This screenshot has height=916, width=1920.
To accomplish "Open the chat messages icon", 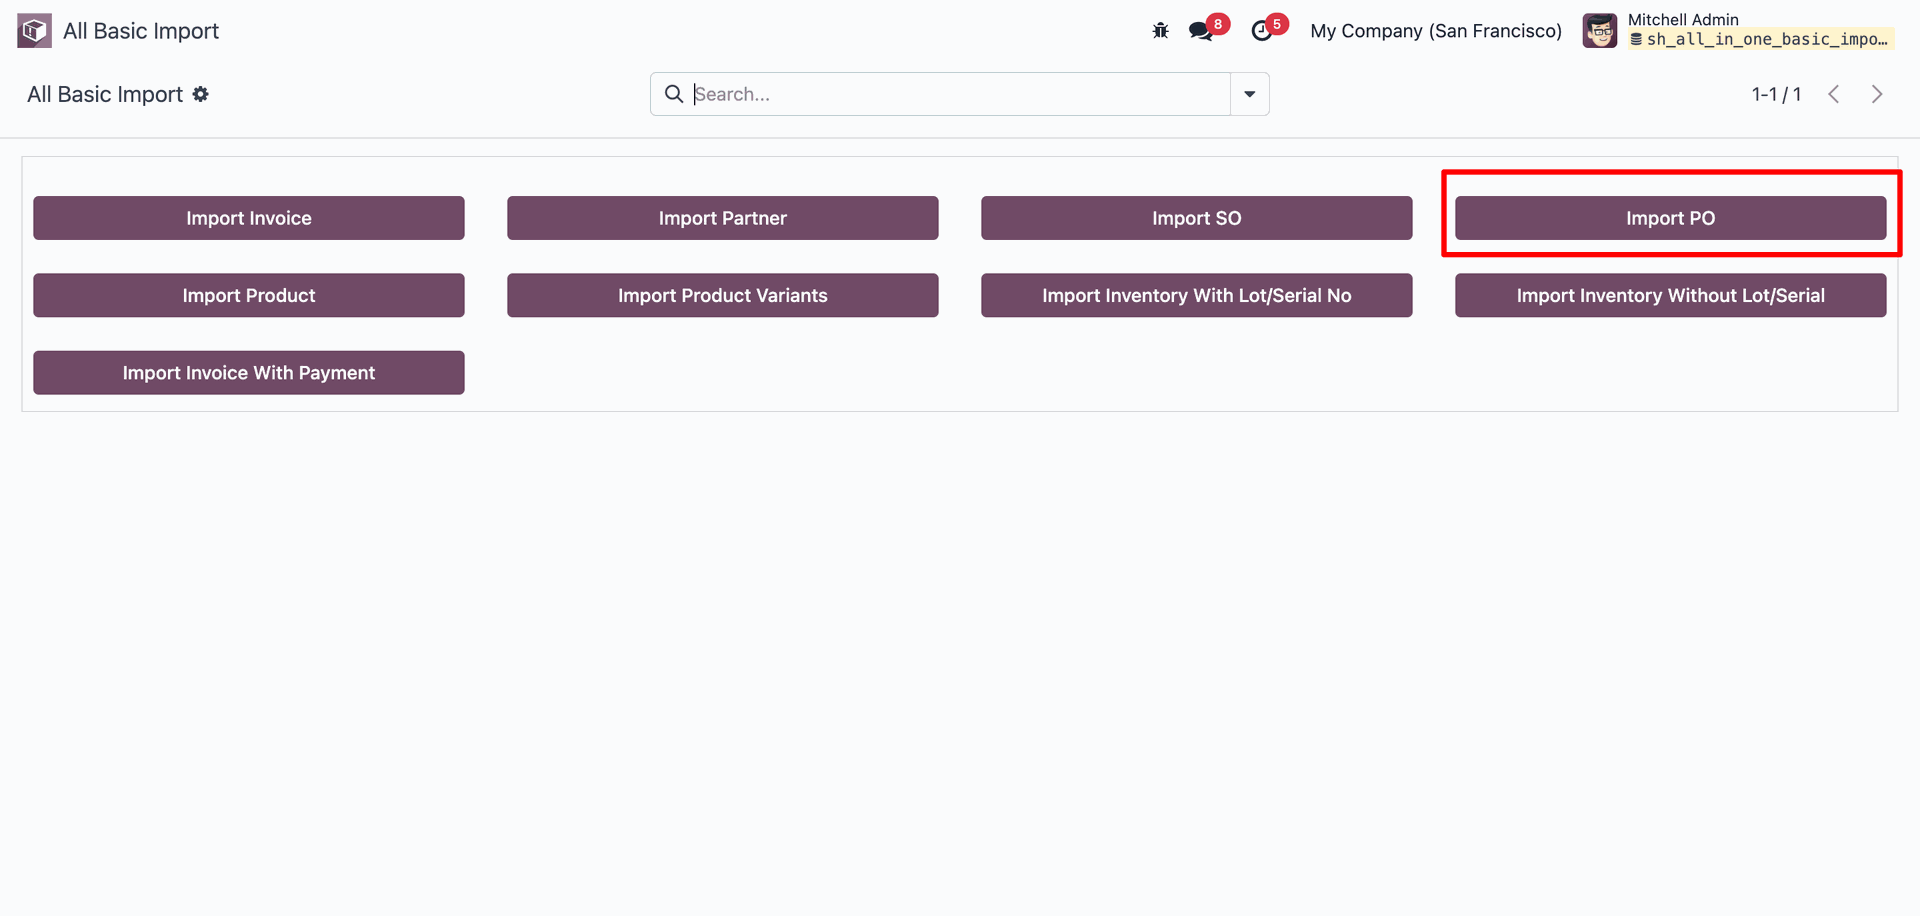I will (x=1201, y=31).
